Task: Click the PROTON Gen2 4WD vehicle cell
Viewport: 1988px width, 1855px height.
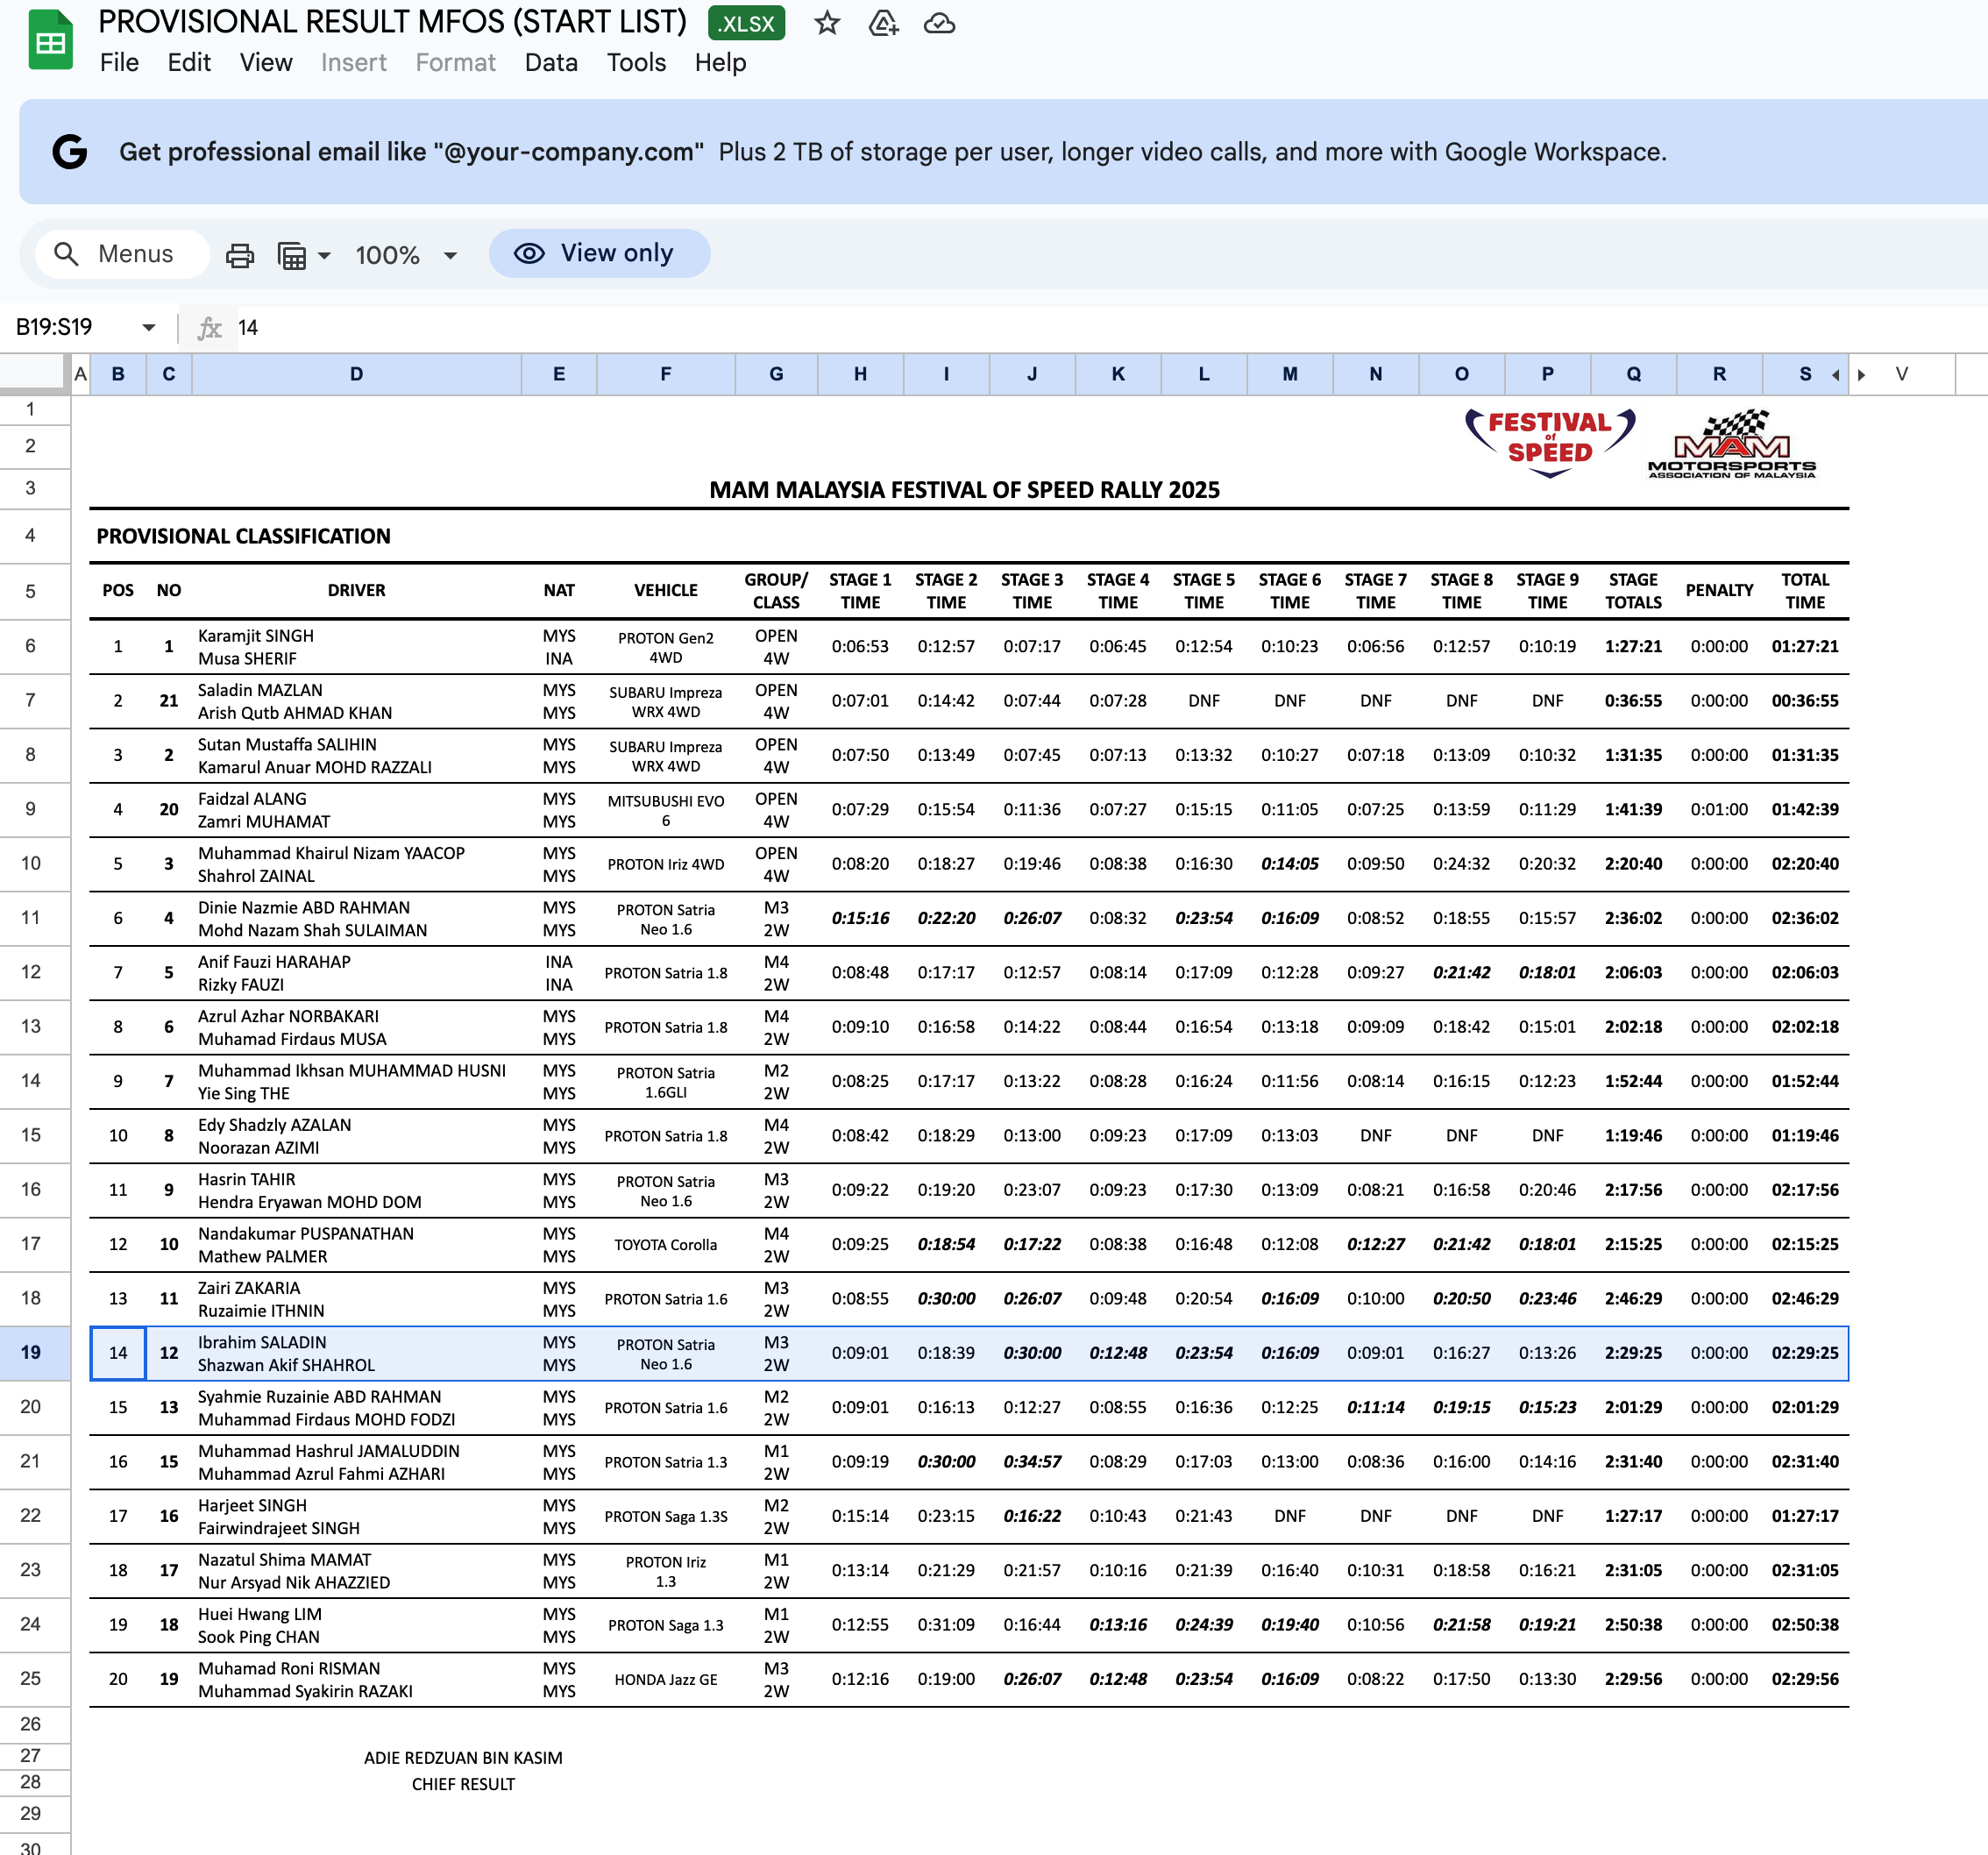Action: pos(666,646)
